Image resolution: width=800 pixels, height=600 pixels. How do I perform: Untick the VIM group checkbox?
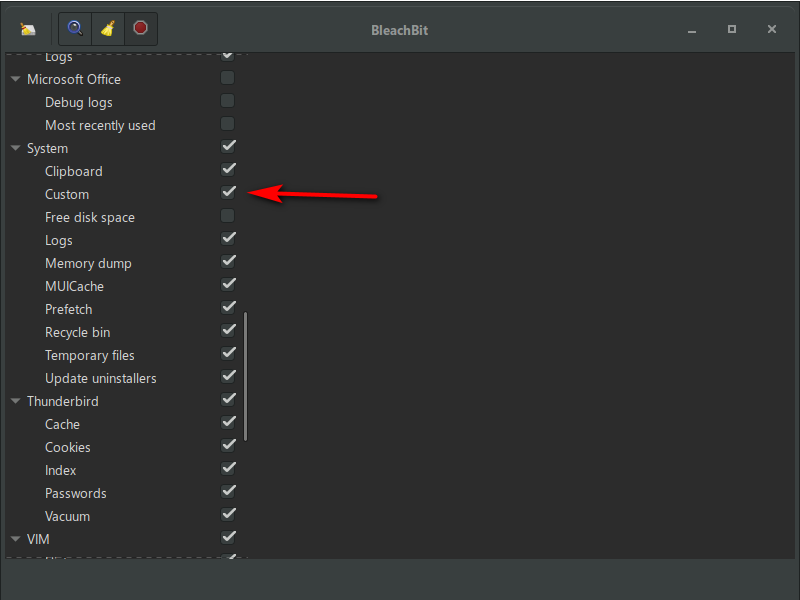tap(228, 537)
